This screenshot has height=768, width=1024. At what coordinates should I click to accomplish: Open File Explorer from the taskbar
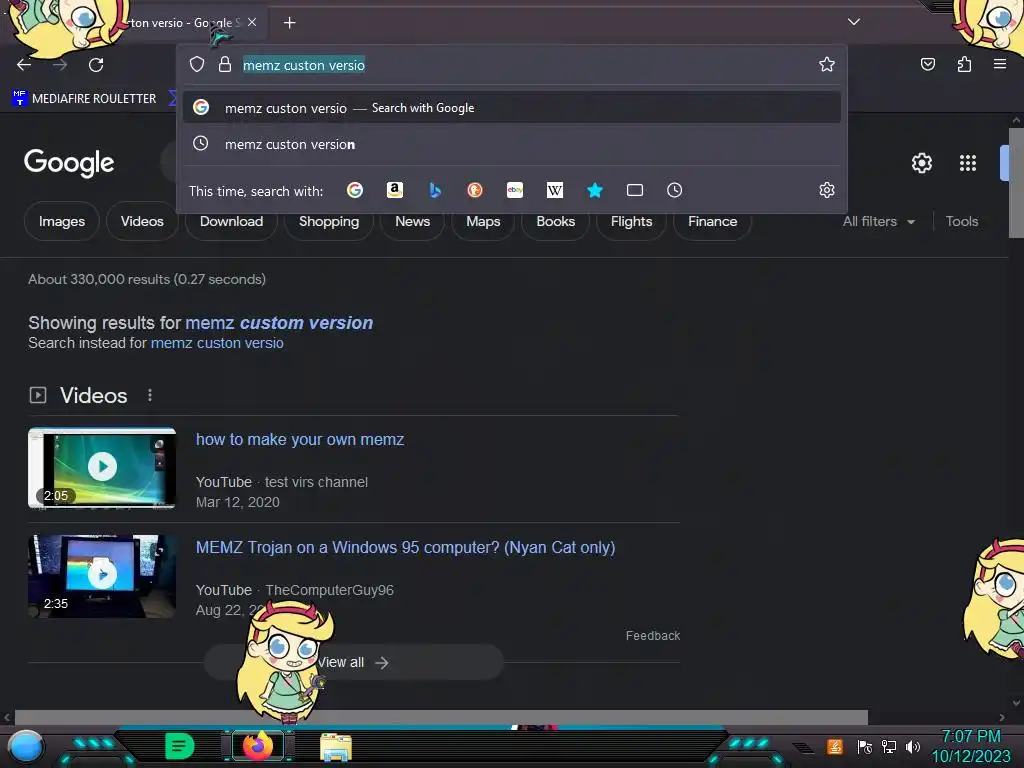336,747
